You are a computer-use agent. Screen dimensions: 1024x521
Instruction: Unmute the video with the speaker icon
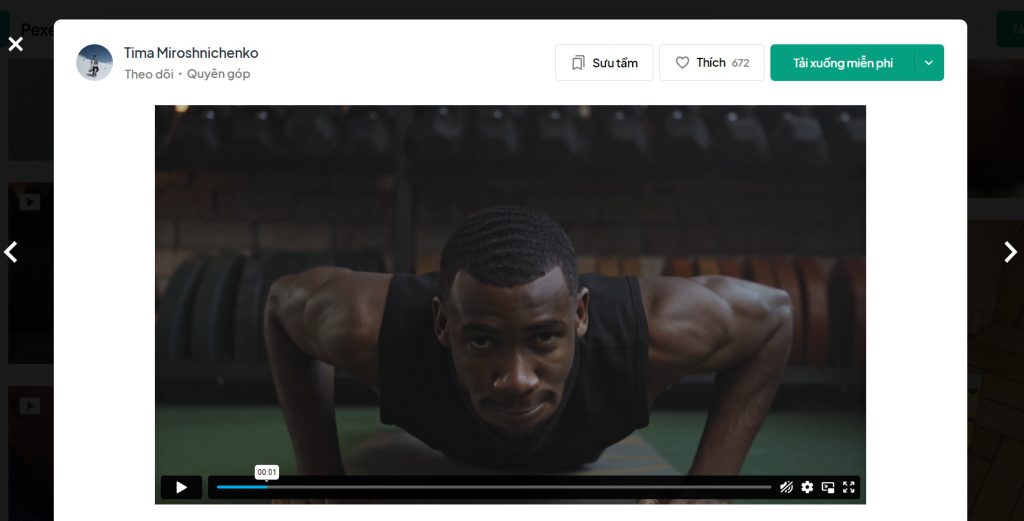786,487
